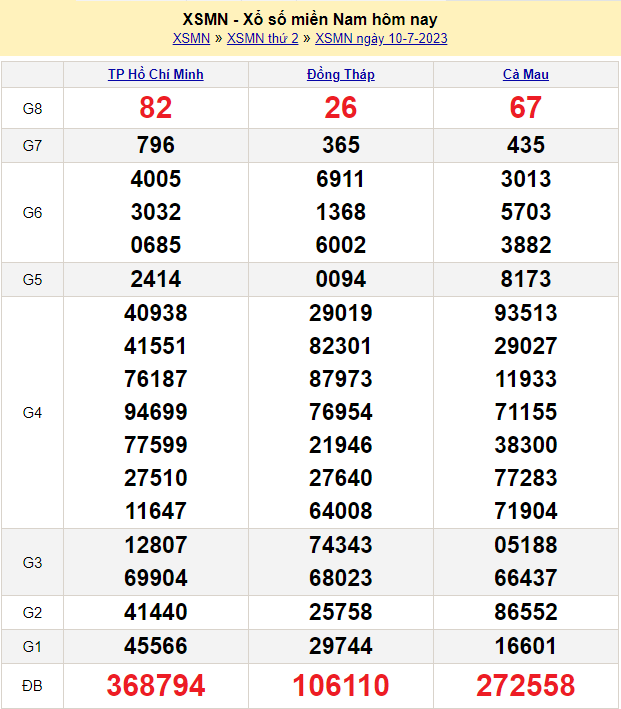The image size is (621, 709).
Task: Select G2 result 25758 for Đồng Tháp
Action: (341, 612)
